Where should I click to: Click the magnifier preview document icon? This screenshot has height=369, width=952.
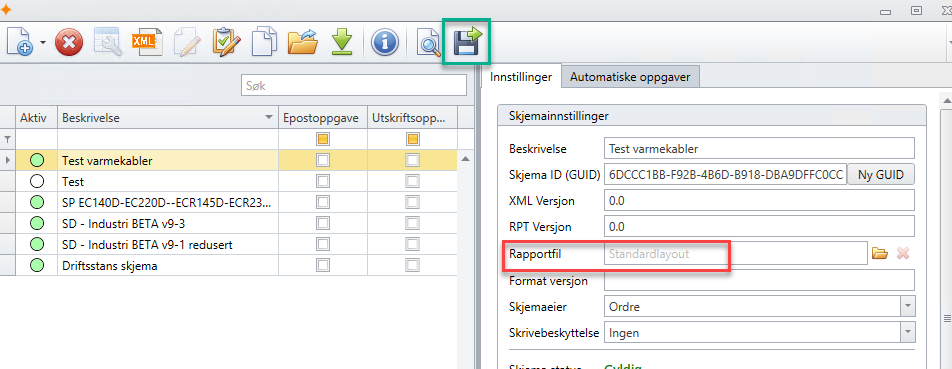(429, 43)
